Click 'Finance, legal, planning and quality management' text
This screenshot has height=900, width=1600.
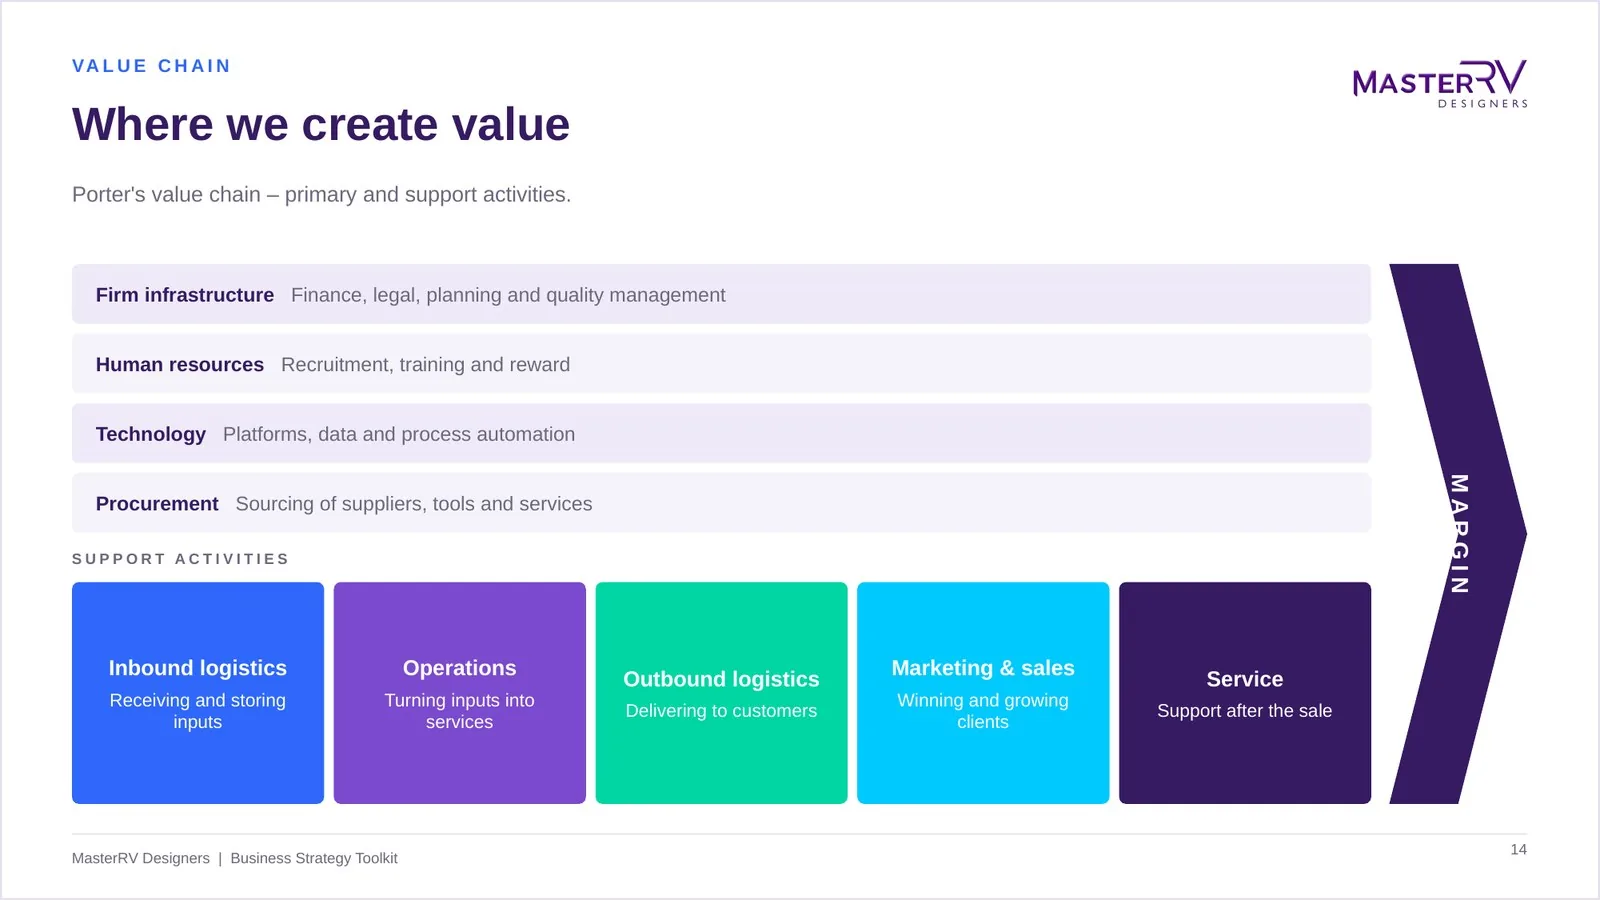point(508,295)
